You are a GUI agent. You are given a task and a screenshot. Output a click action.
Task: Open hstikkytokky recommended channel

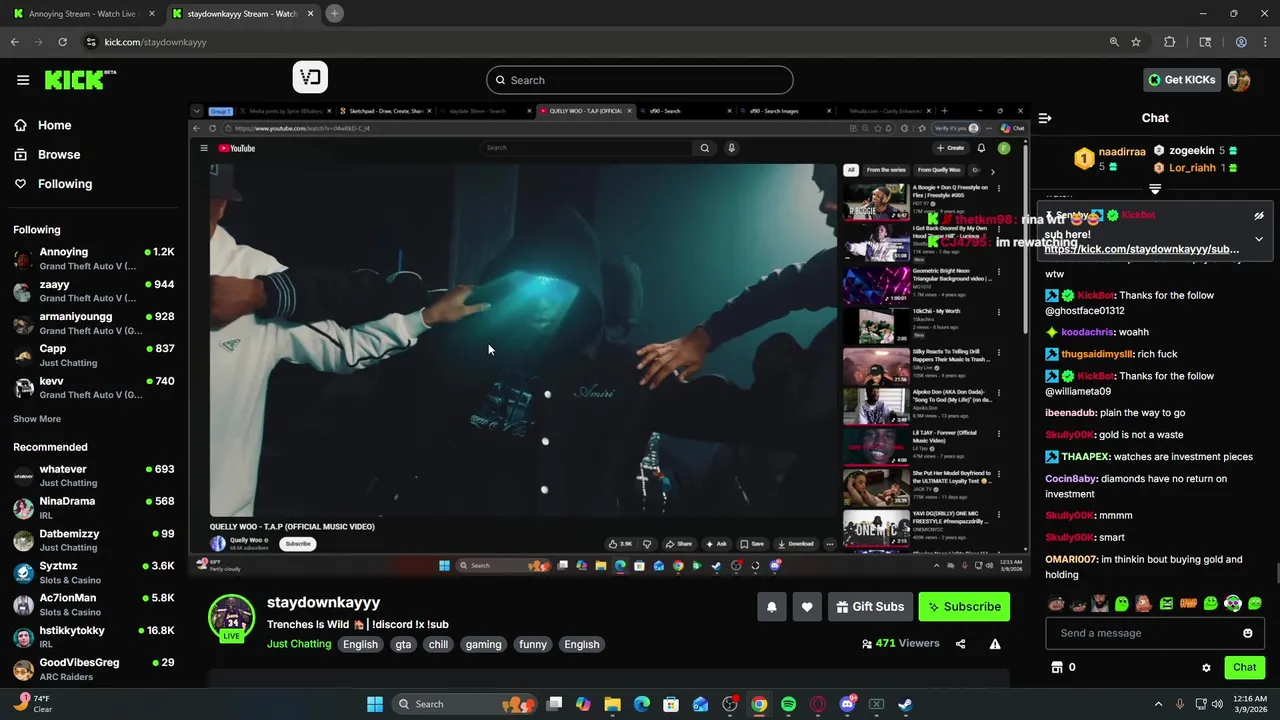[93, 637]
